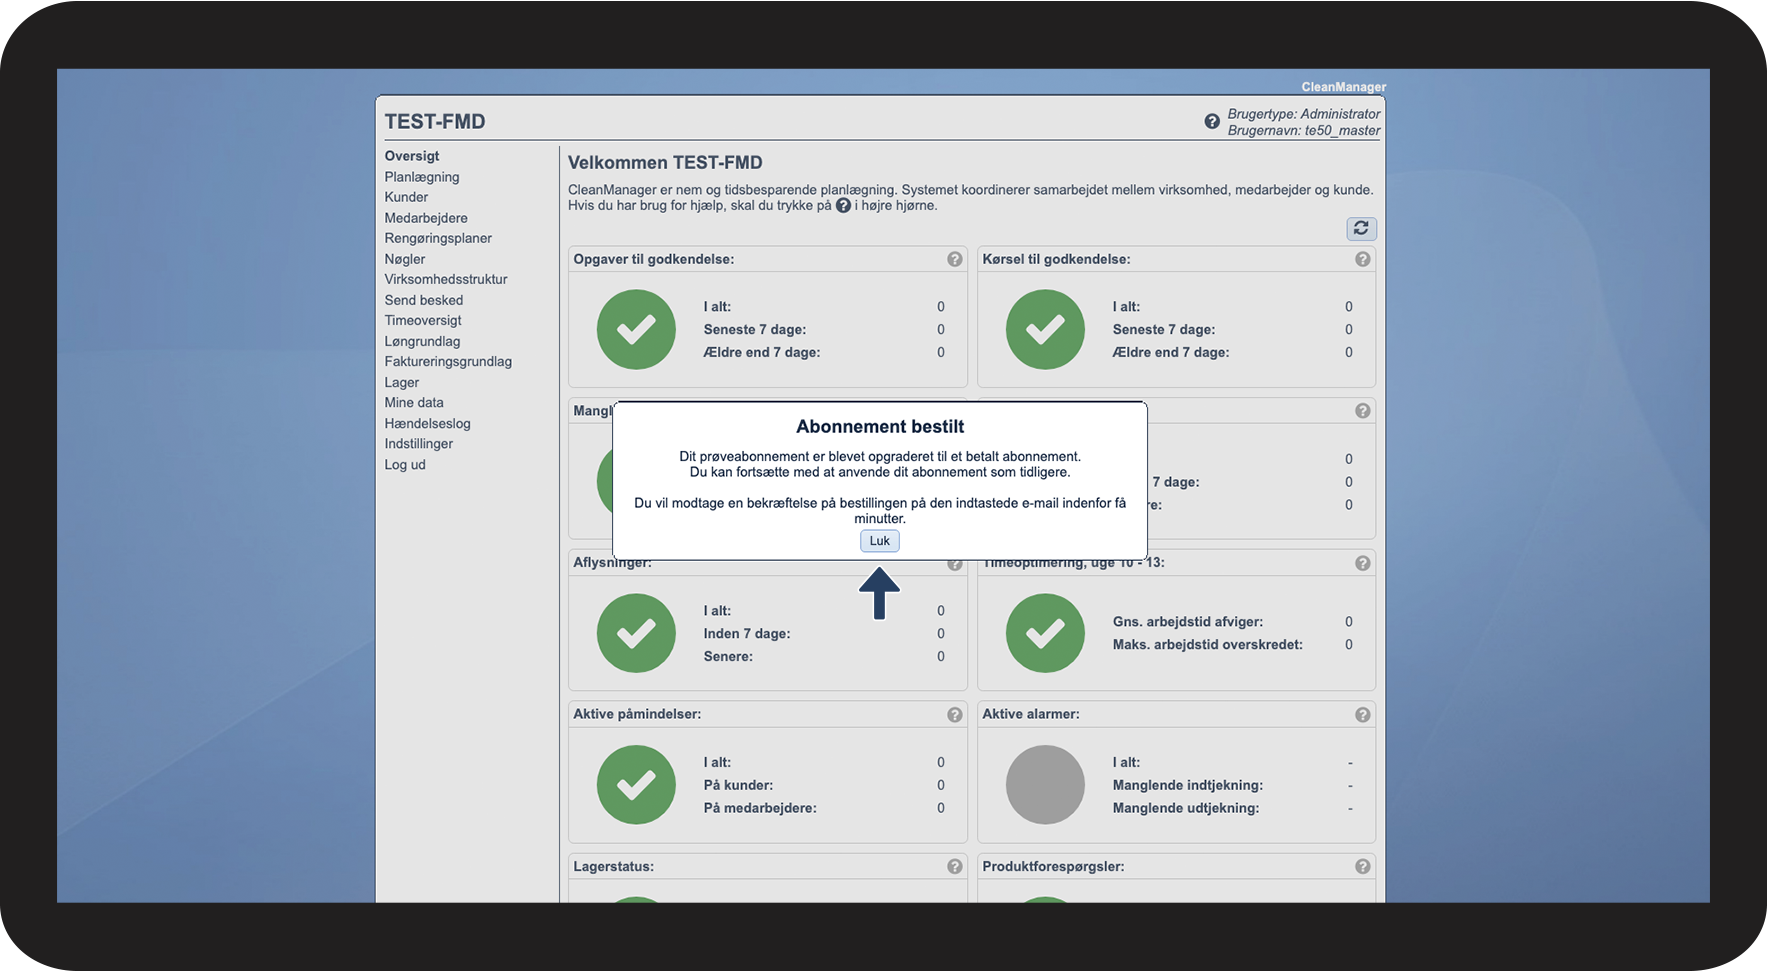This screenshot has width=1767, height=971.
Task: Open help for Opgaver til godkendelse
Action: 955,259
